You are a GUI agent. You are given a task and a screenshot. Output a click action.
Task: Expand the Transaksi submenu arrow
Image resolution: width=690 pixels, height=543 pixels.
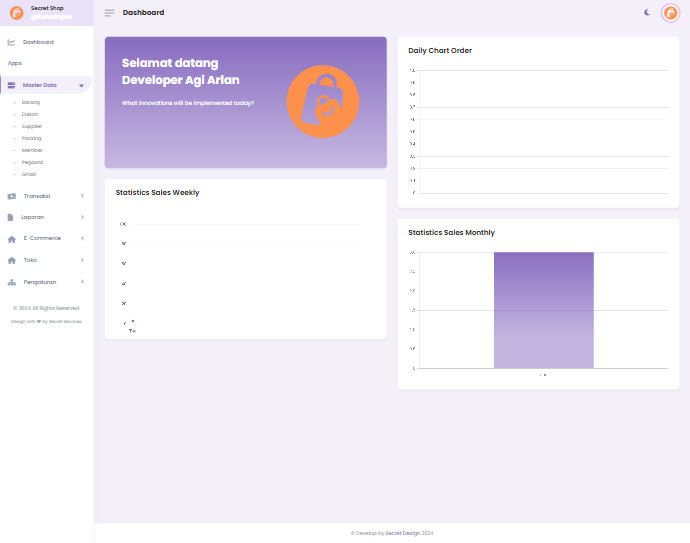82,196
